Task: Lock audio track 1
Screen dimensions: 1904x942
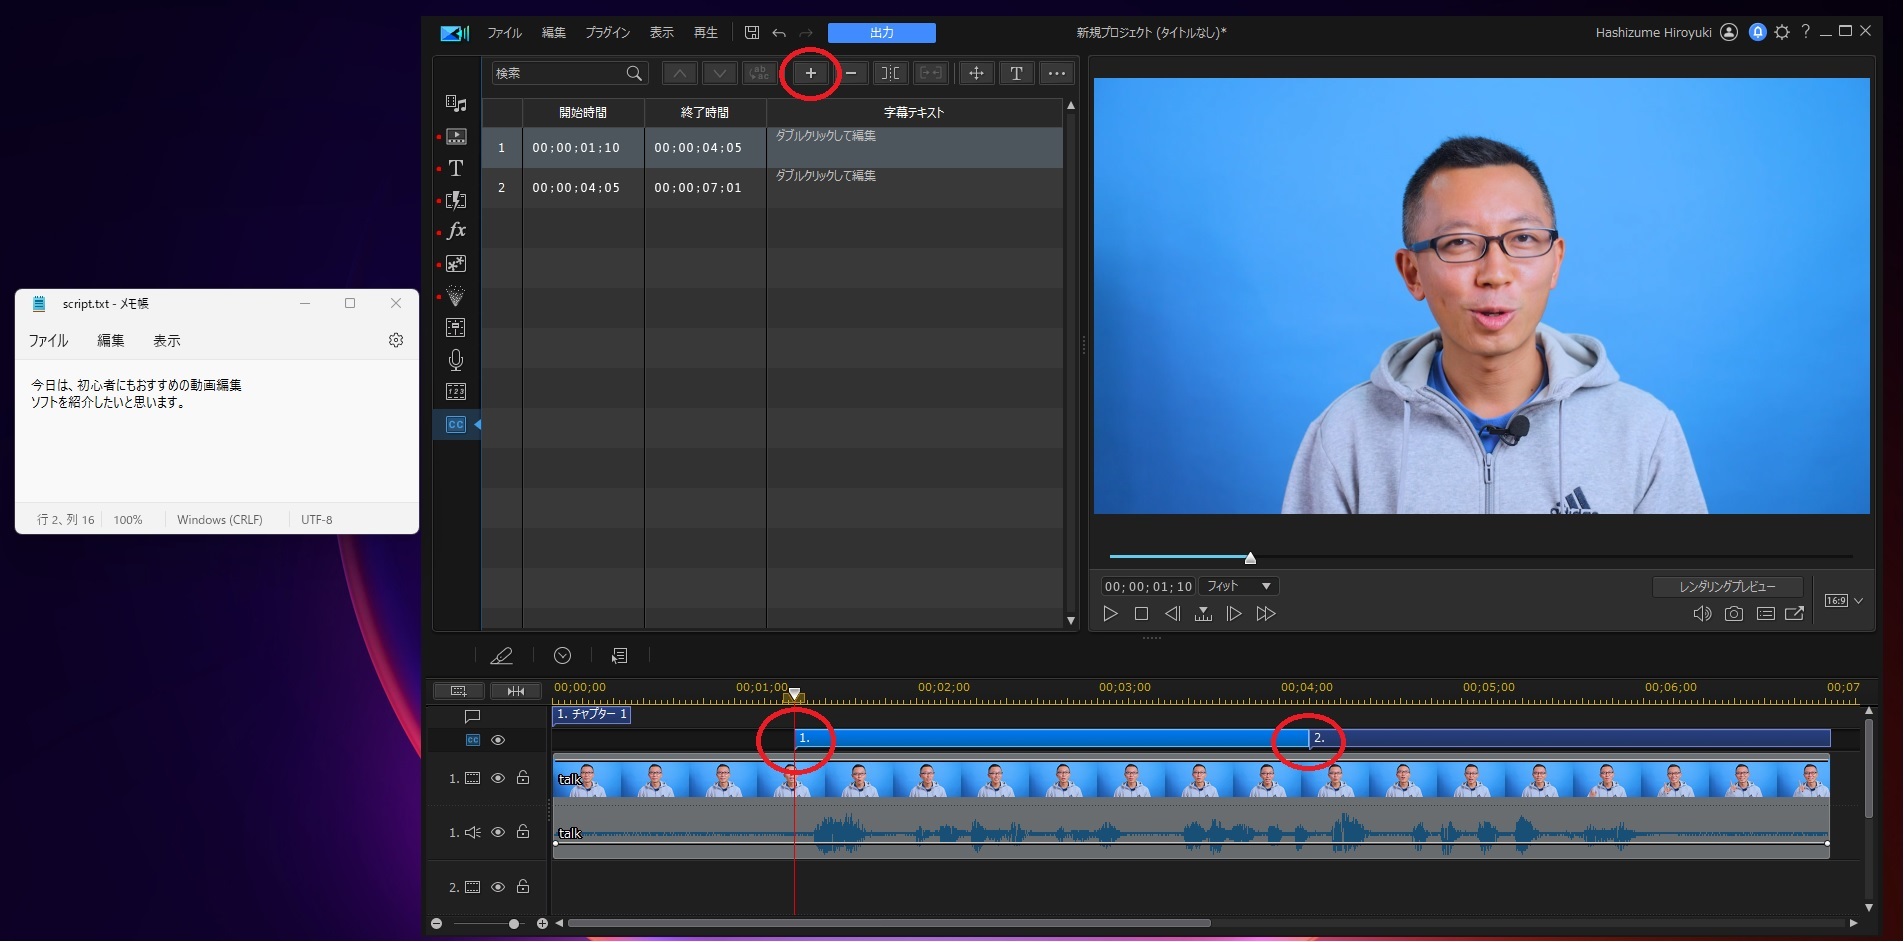Action: click(523, 832)
